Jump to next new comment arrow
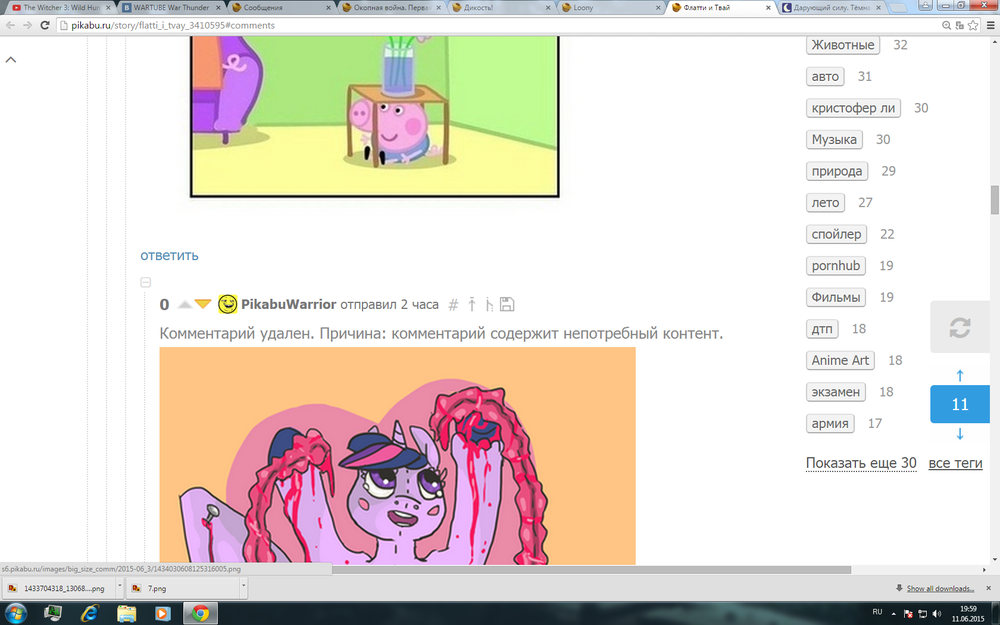 960,434
